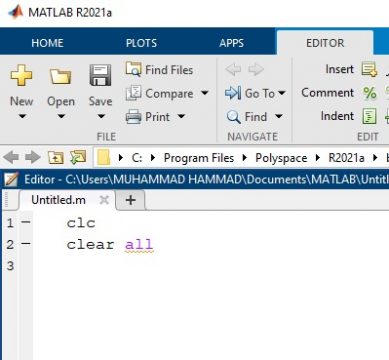
Task: Expand the arrow before C: in path
Action: pyautogui.click(x=121, y=157)
